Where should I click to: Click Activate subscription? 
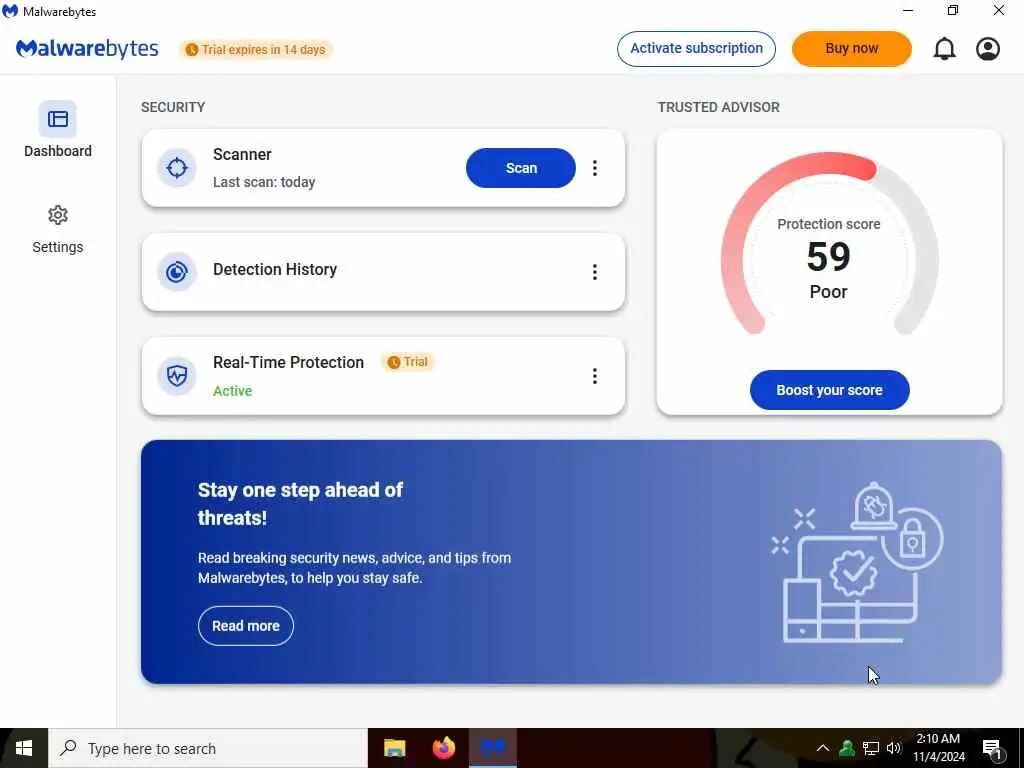[696, 48]
